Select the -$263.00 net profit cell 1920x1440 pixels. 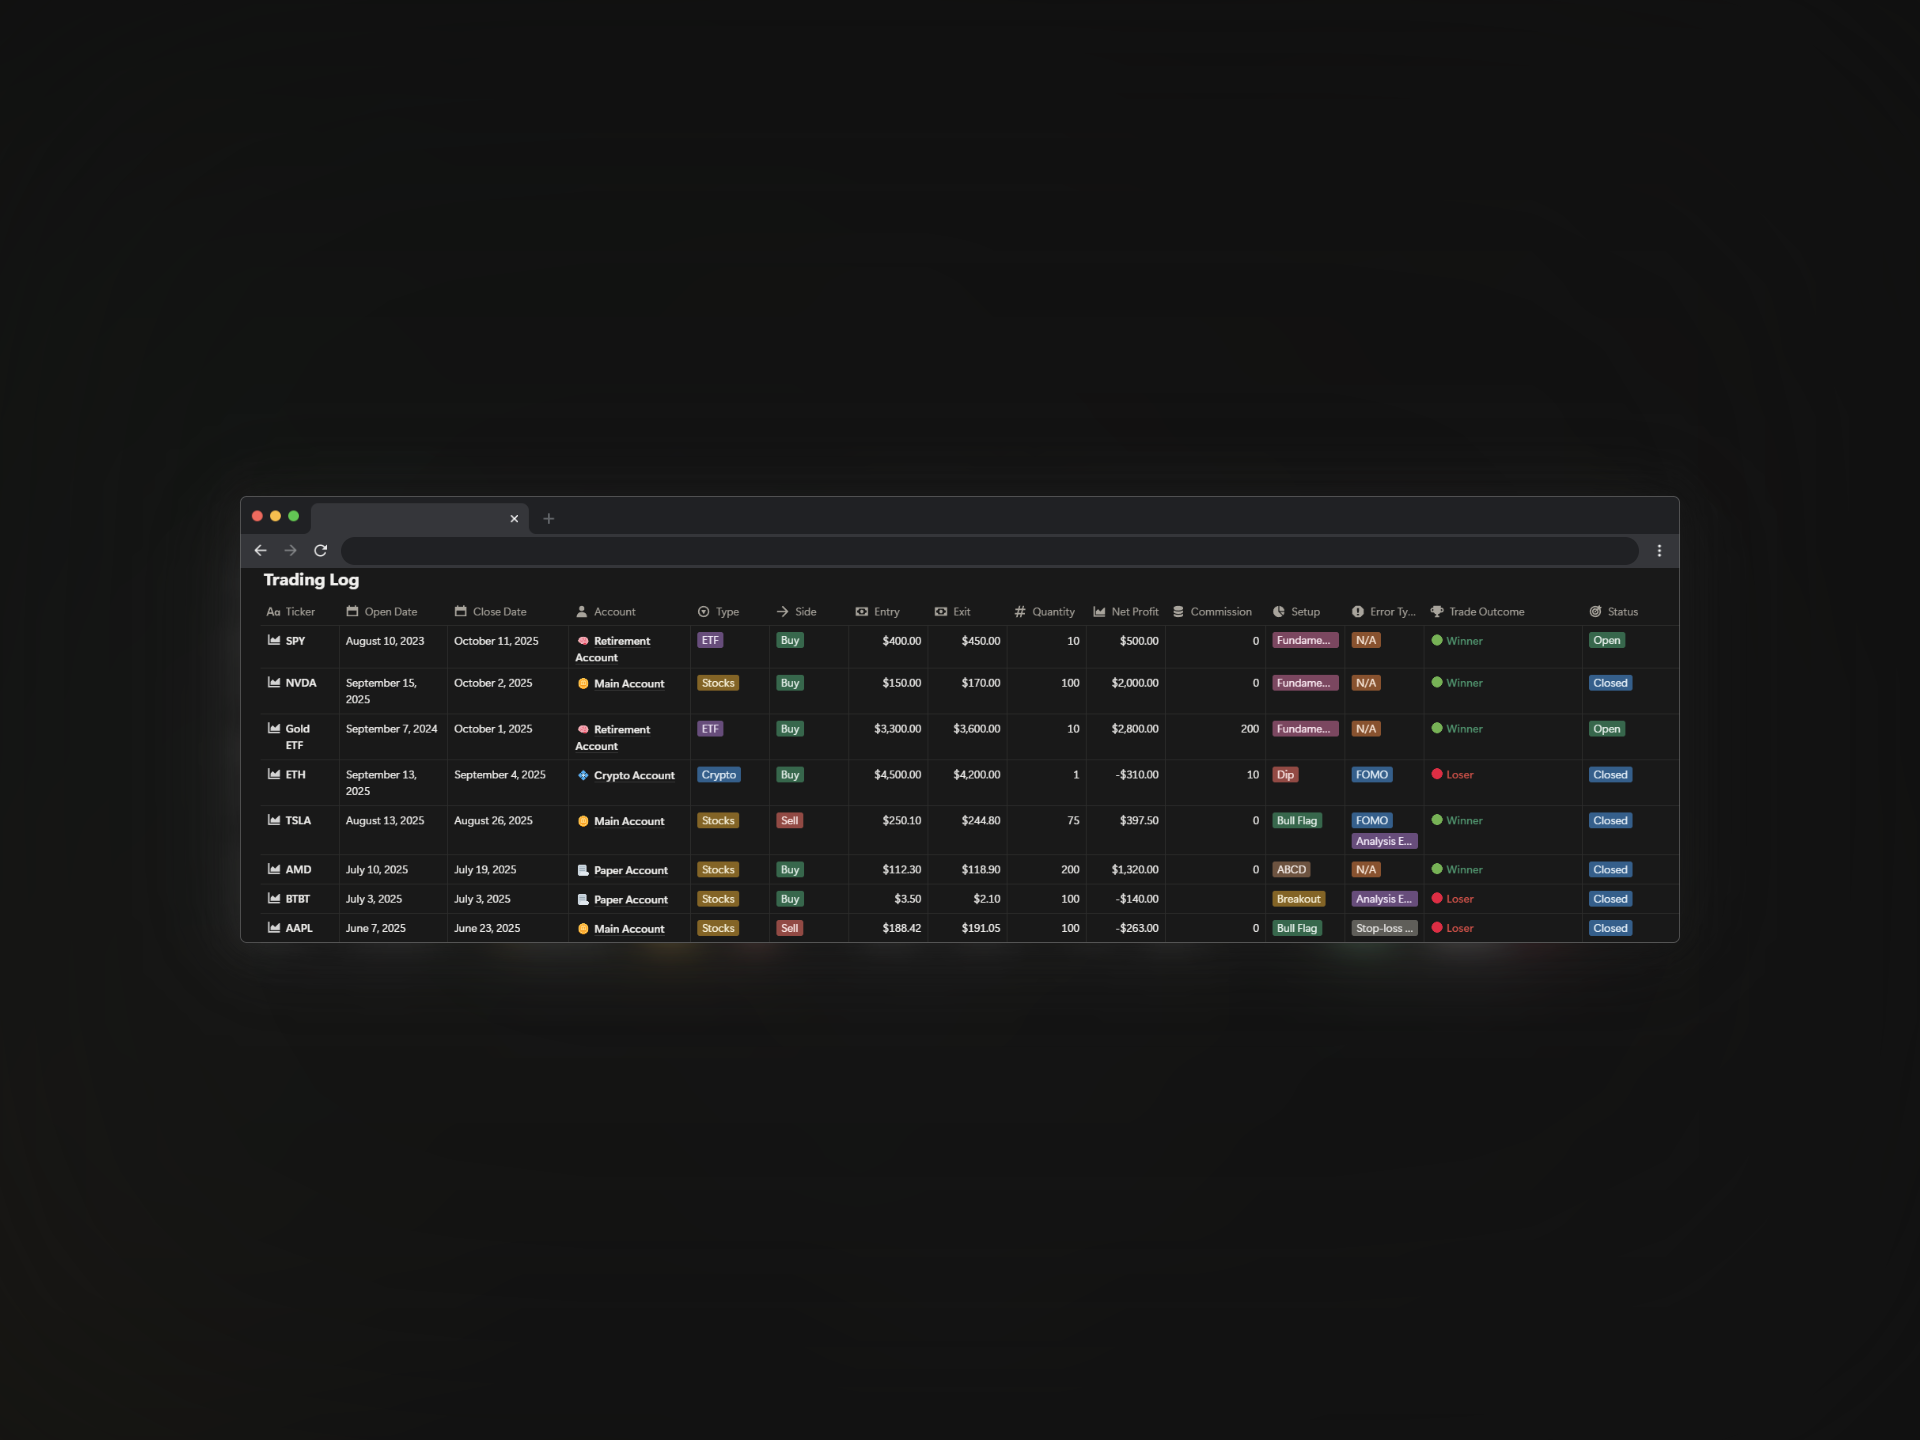click(1137, 928)
